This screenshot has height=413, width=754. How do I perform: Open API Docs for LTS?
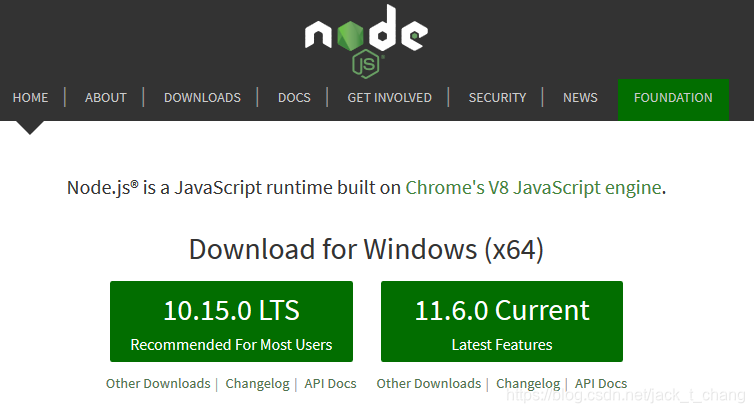click(x=330, y=384)
